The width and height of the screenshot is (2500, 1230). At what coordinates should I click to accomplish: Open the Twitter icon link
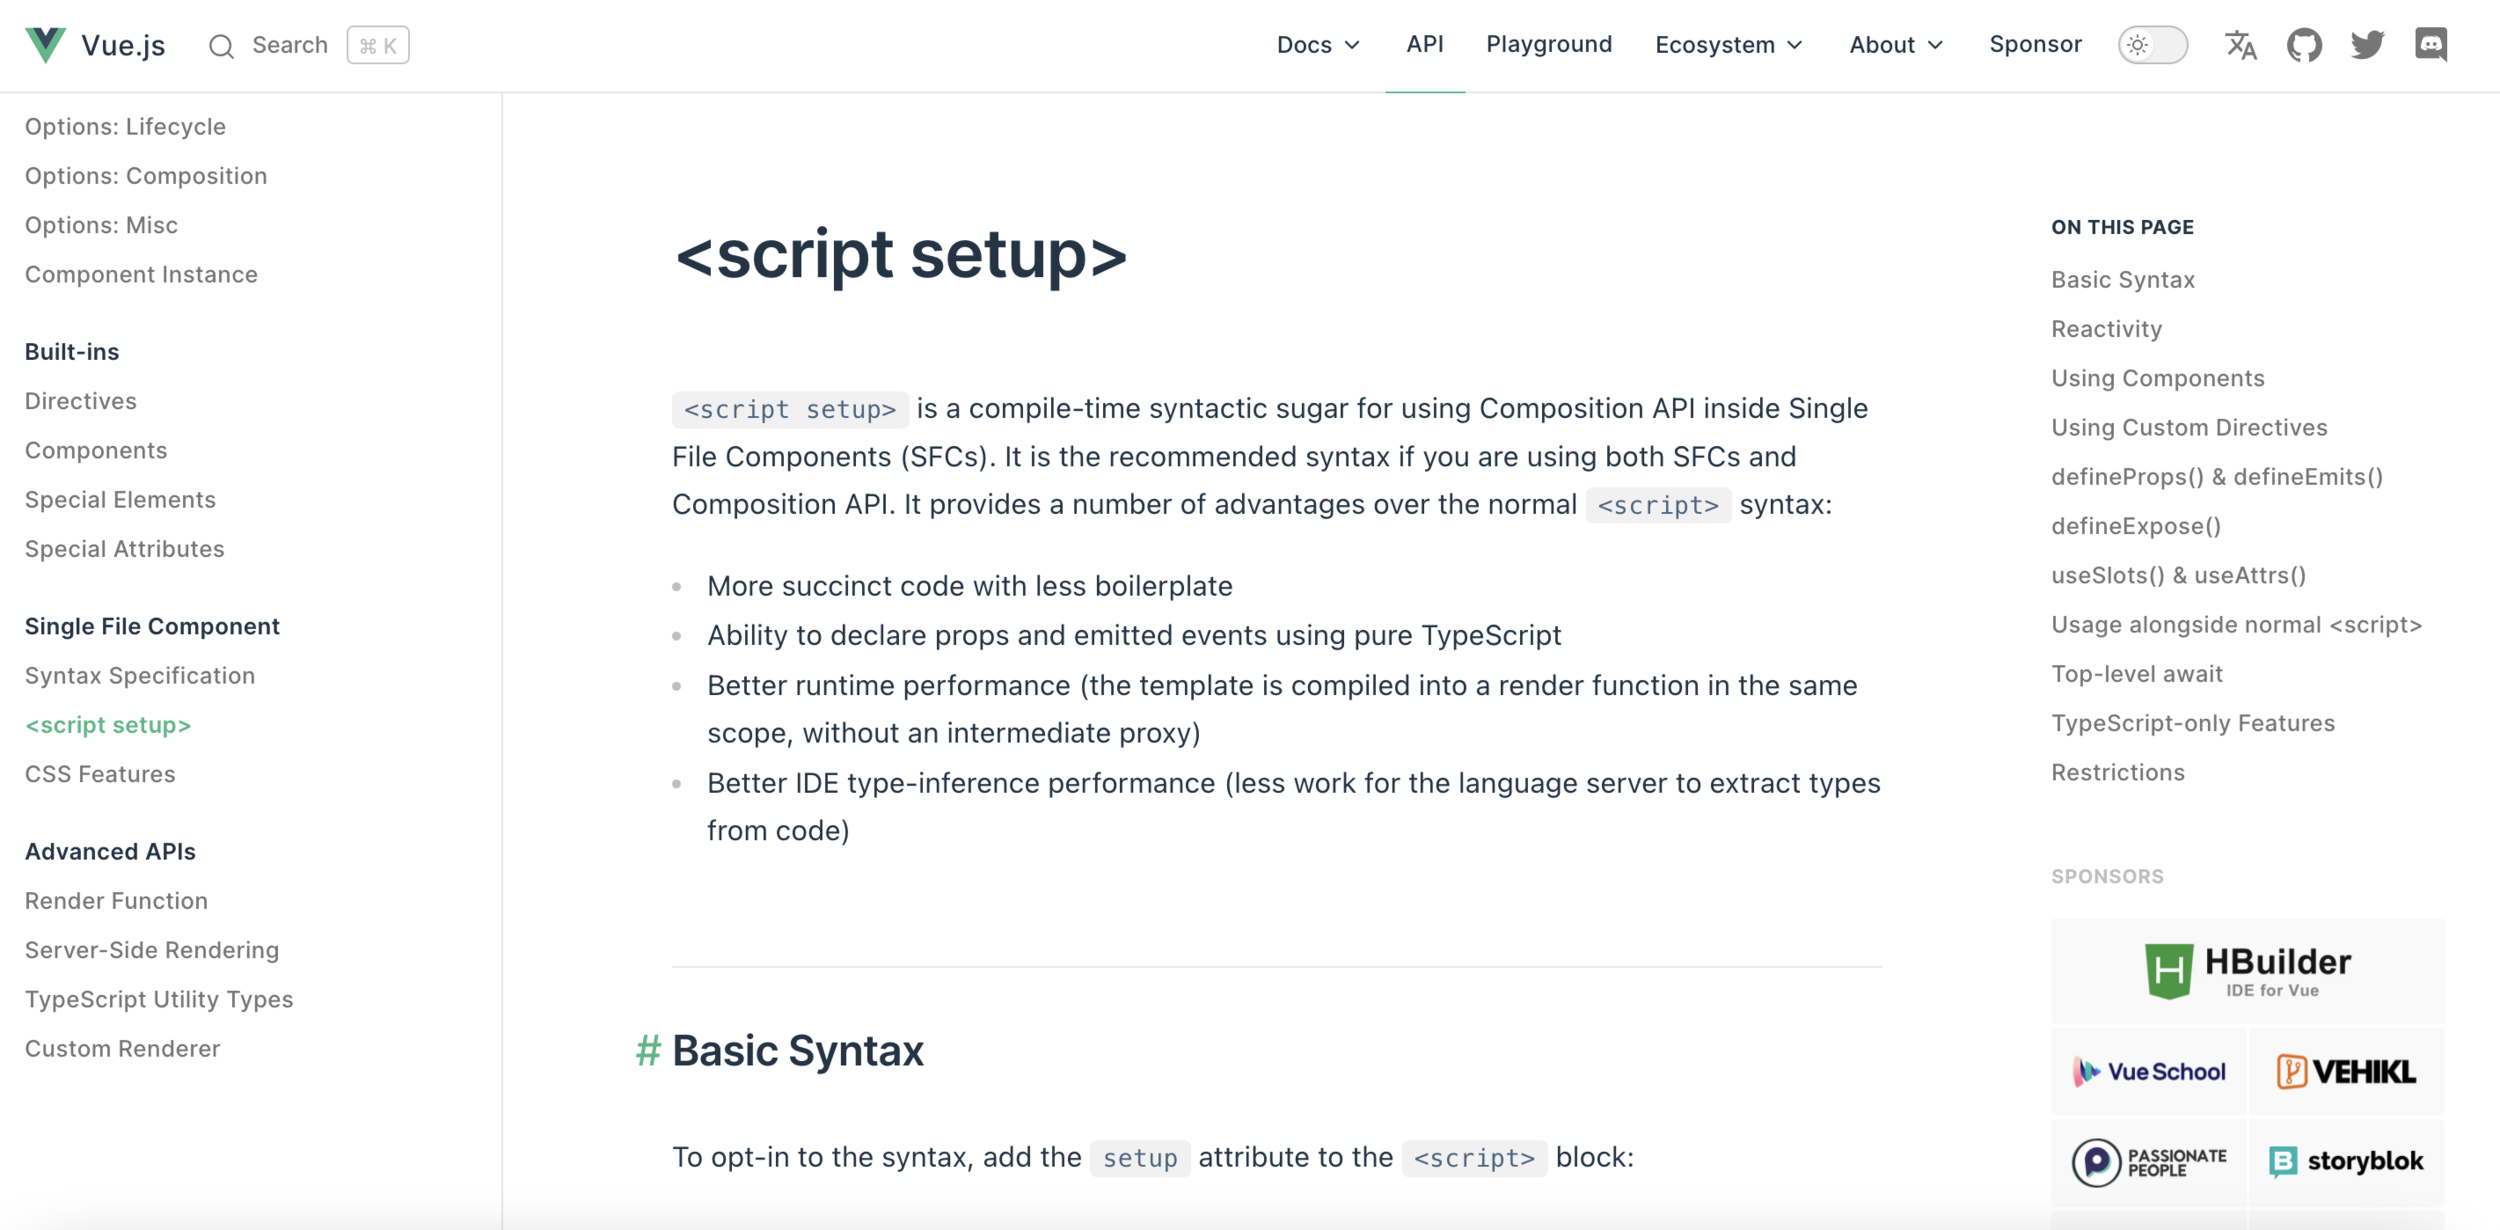point(2367,45)
